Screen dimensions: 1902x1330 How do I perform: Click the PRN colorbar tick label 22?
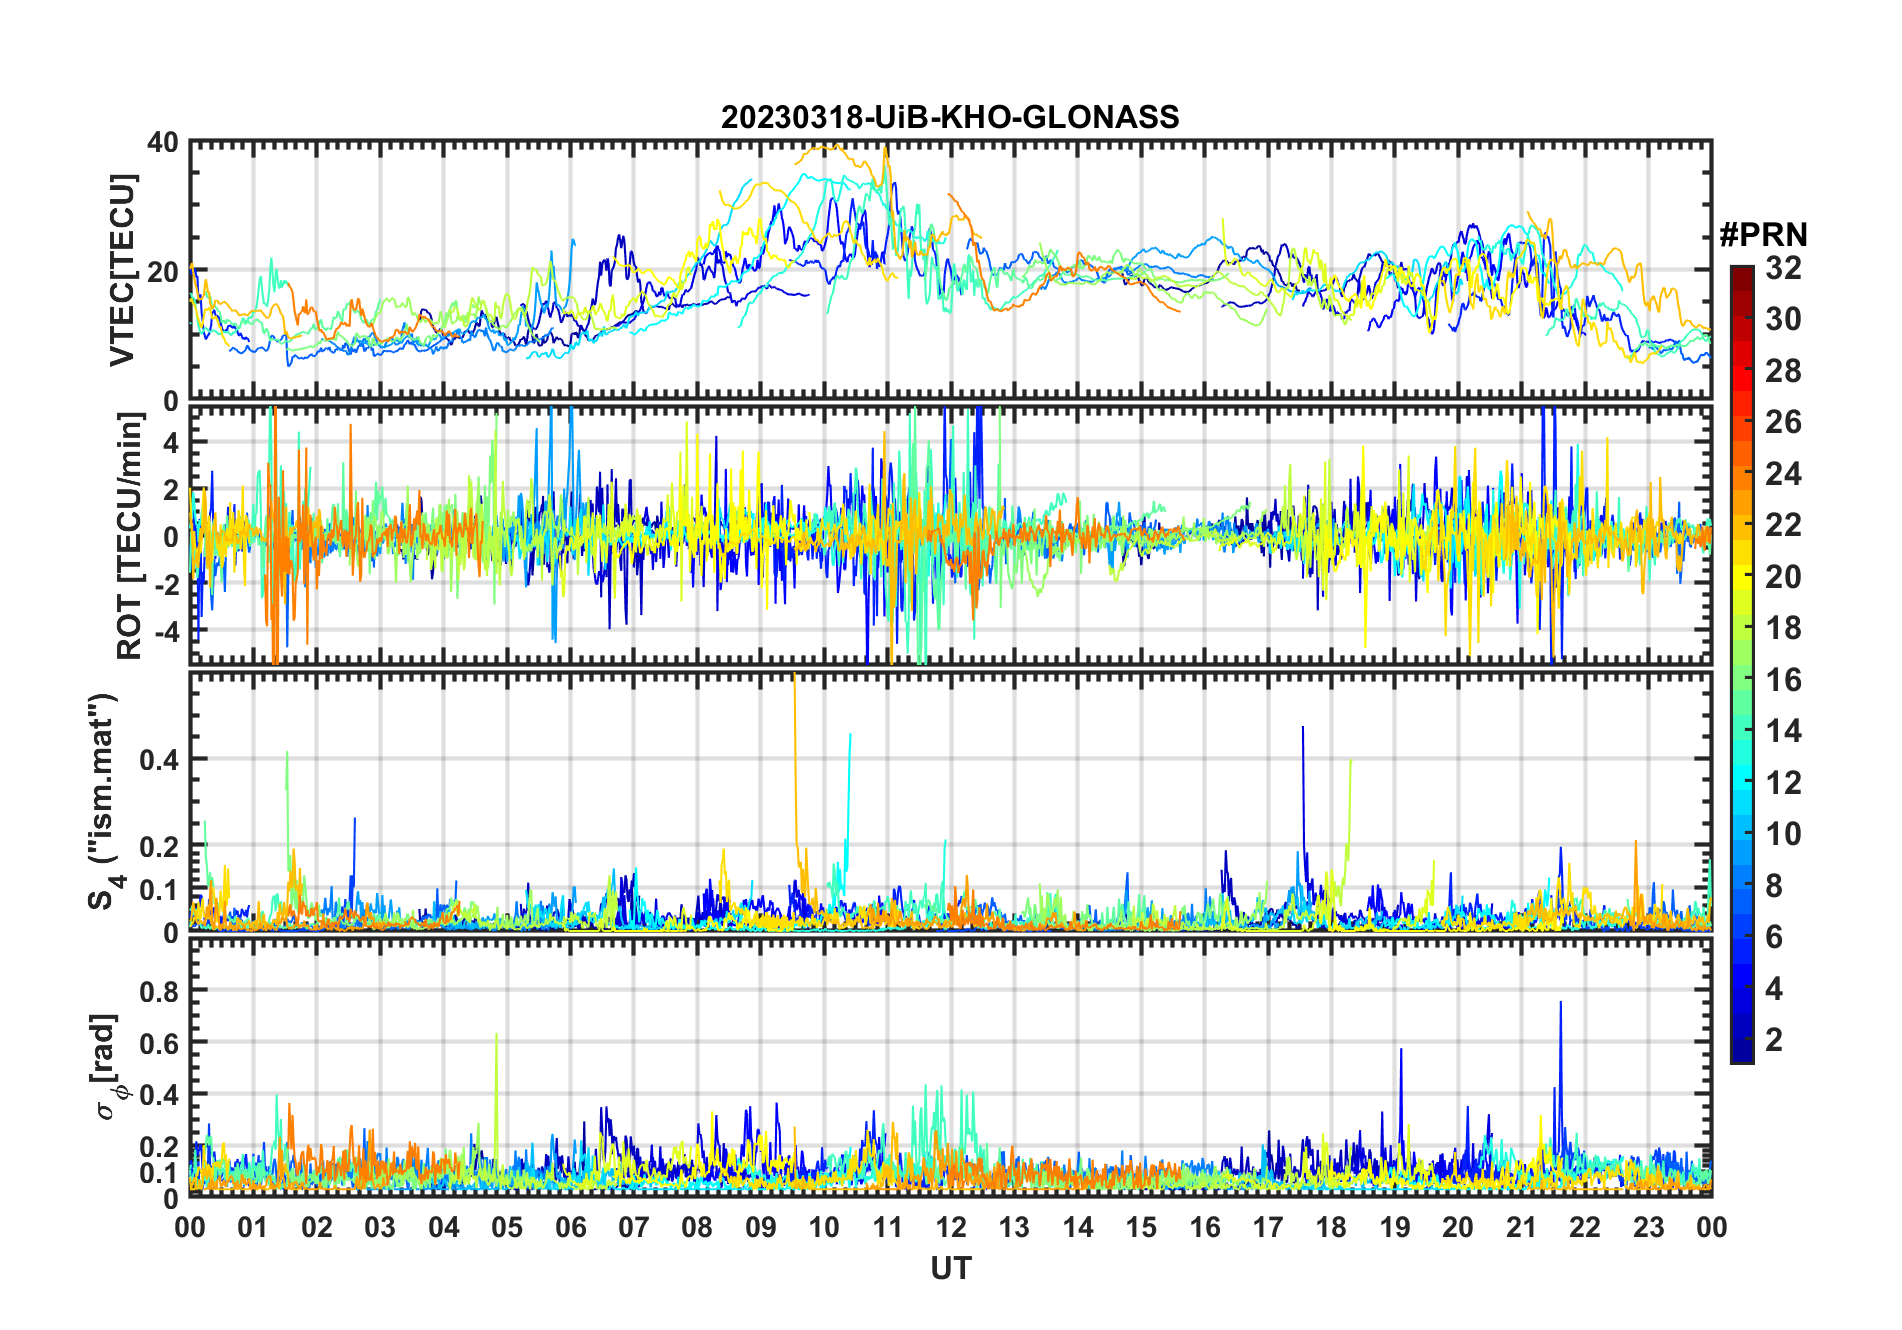(x=1783, y=525)
